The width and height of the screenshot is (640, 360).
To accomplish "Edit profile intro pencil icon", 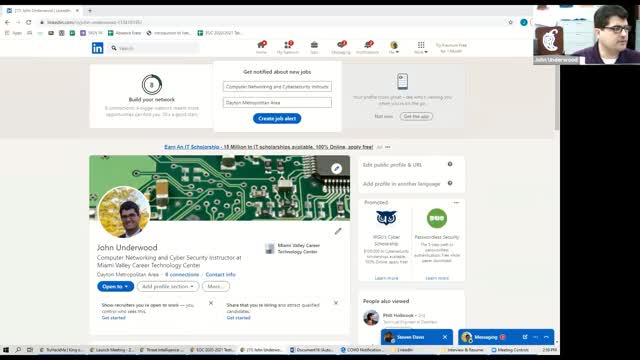I will (x=338, y=231).
